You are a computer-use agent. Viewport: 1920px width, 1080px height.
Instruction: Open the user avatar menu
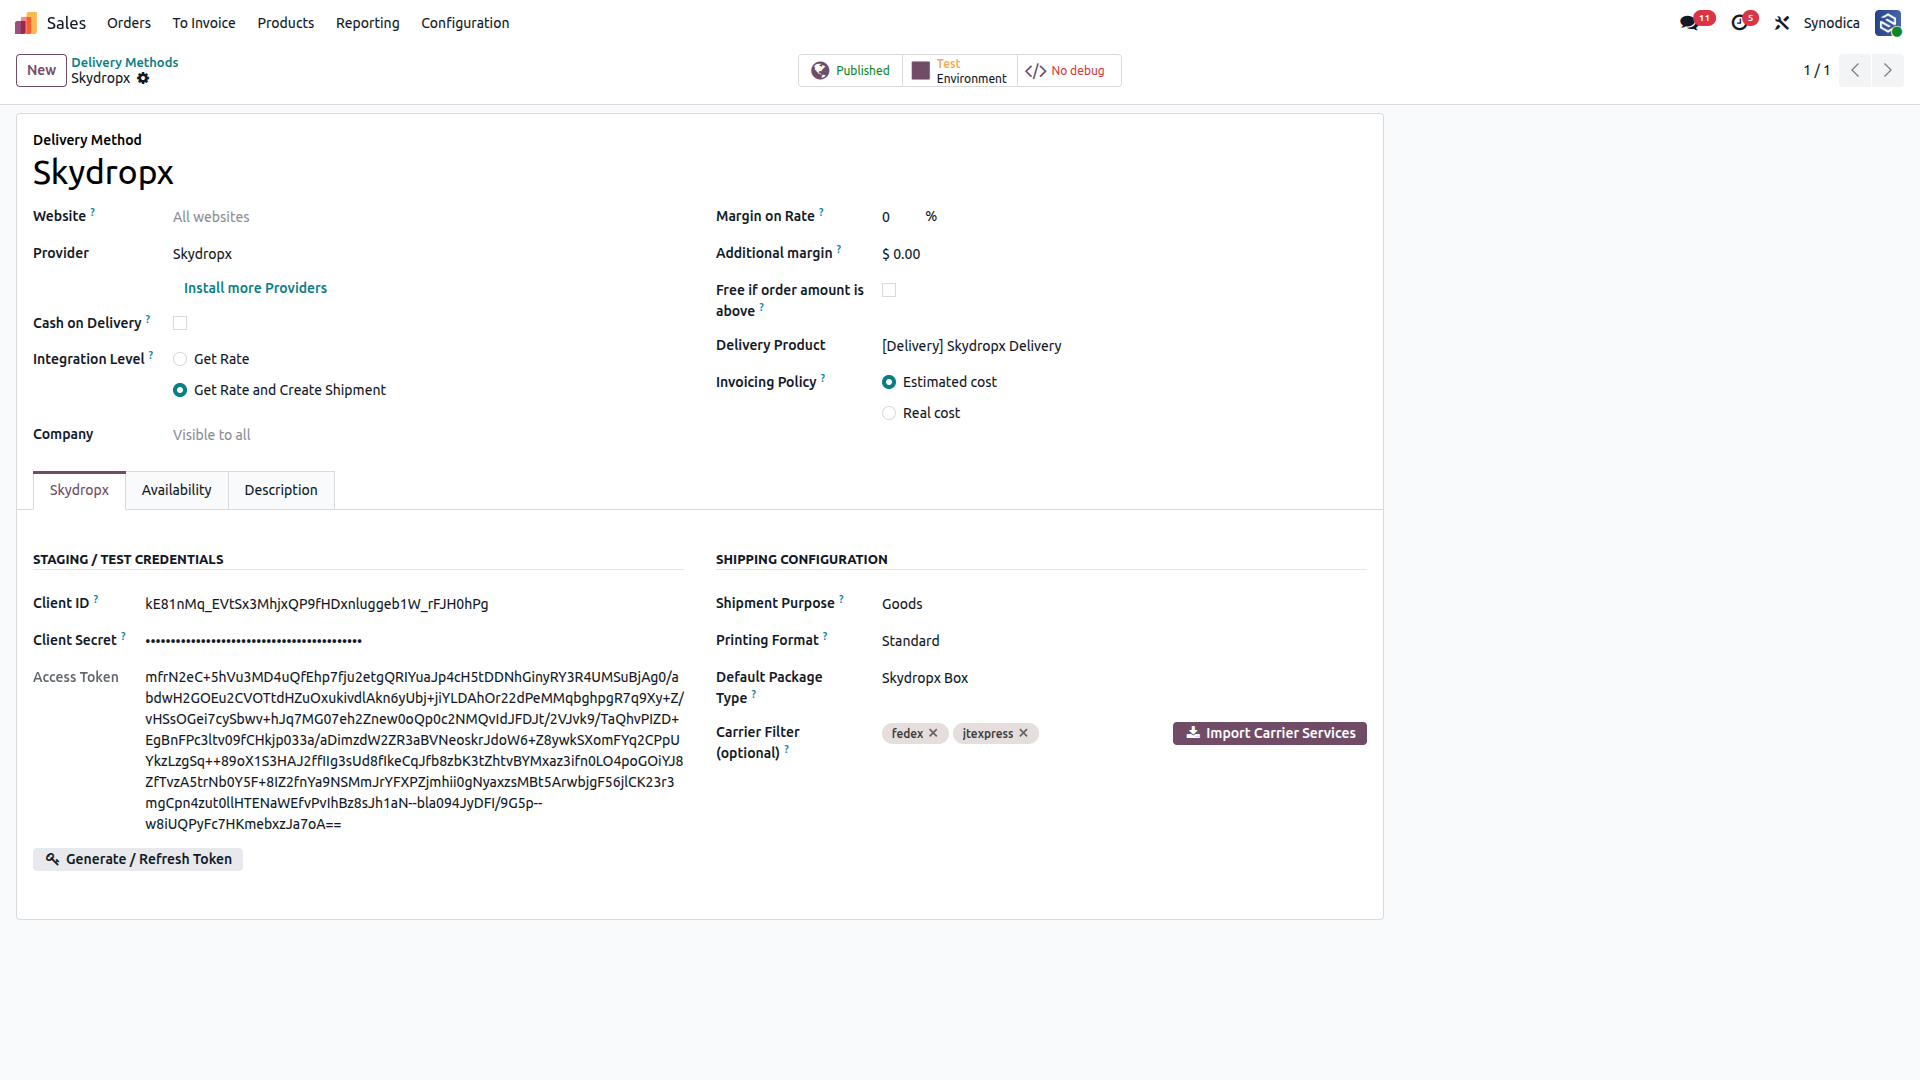point(1888,23)
